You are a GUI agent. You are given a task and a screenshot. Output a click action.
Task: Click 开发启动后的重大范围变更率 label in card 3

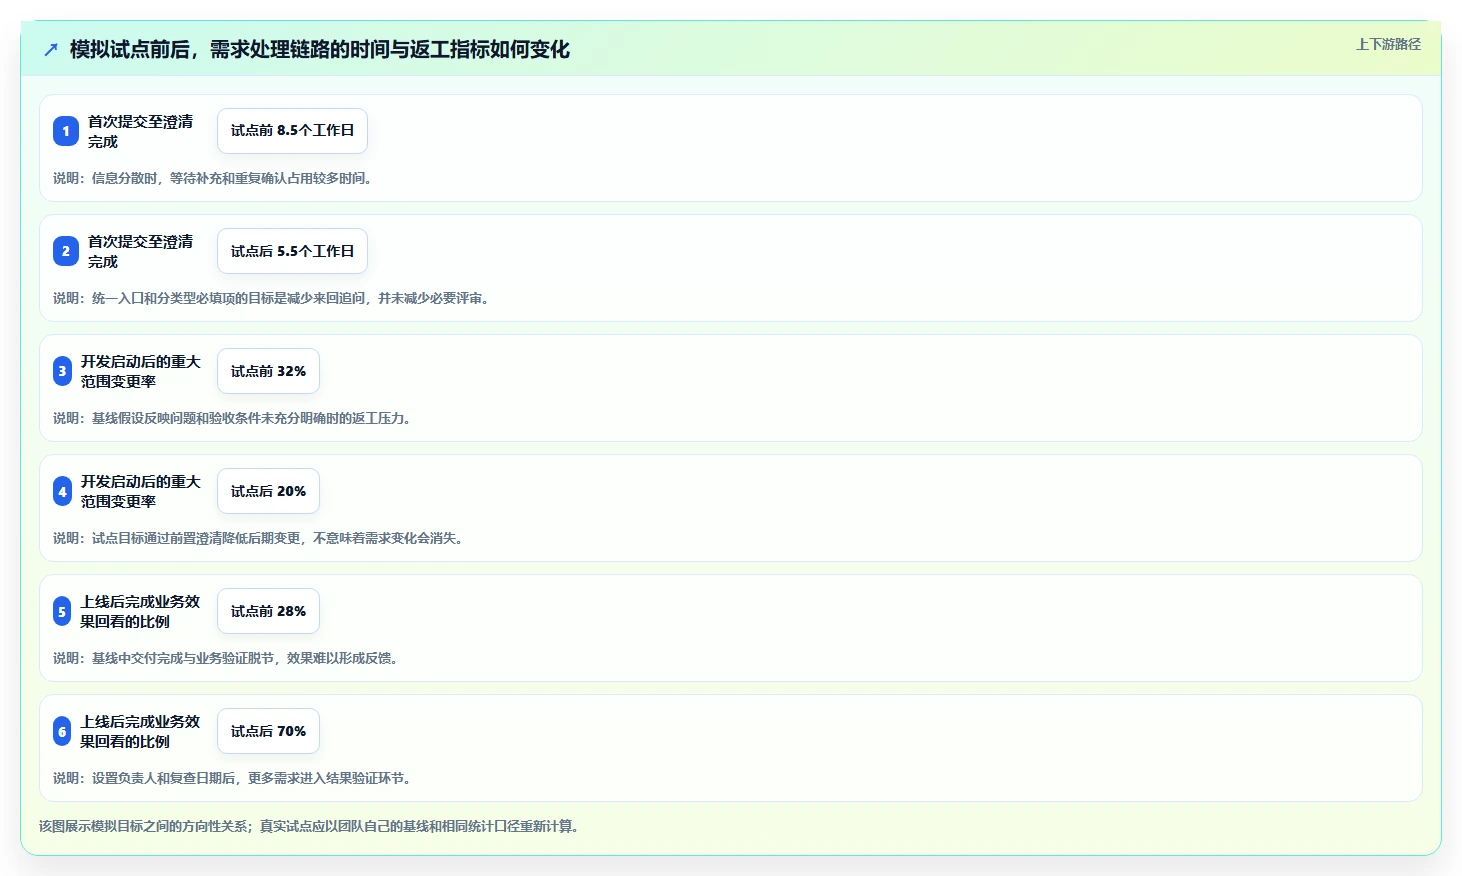coord(140,371)
